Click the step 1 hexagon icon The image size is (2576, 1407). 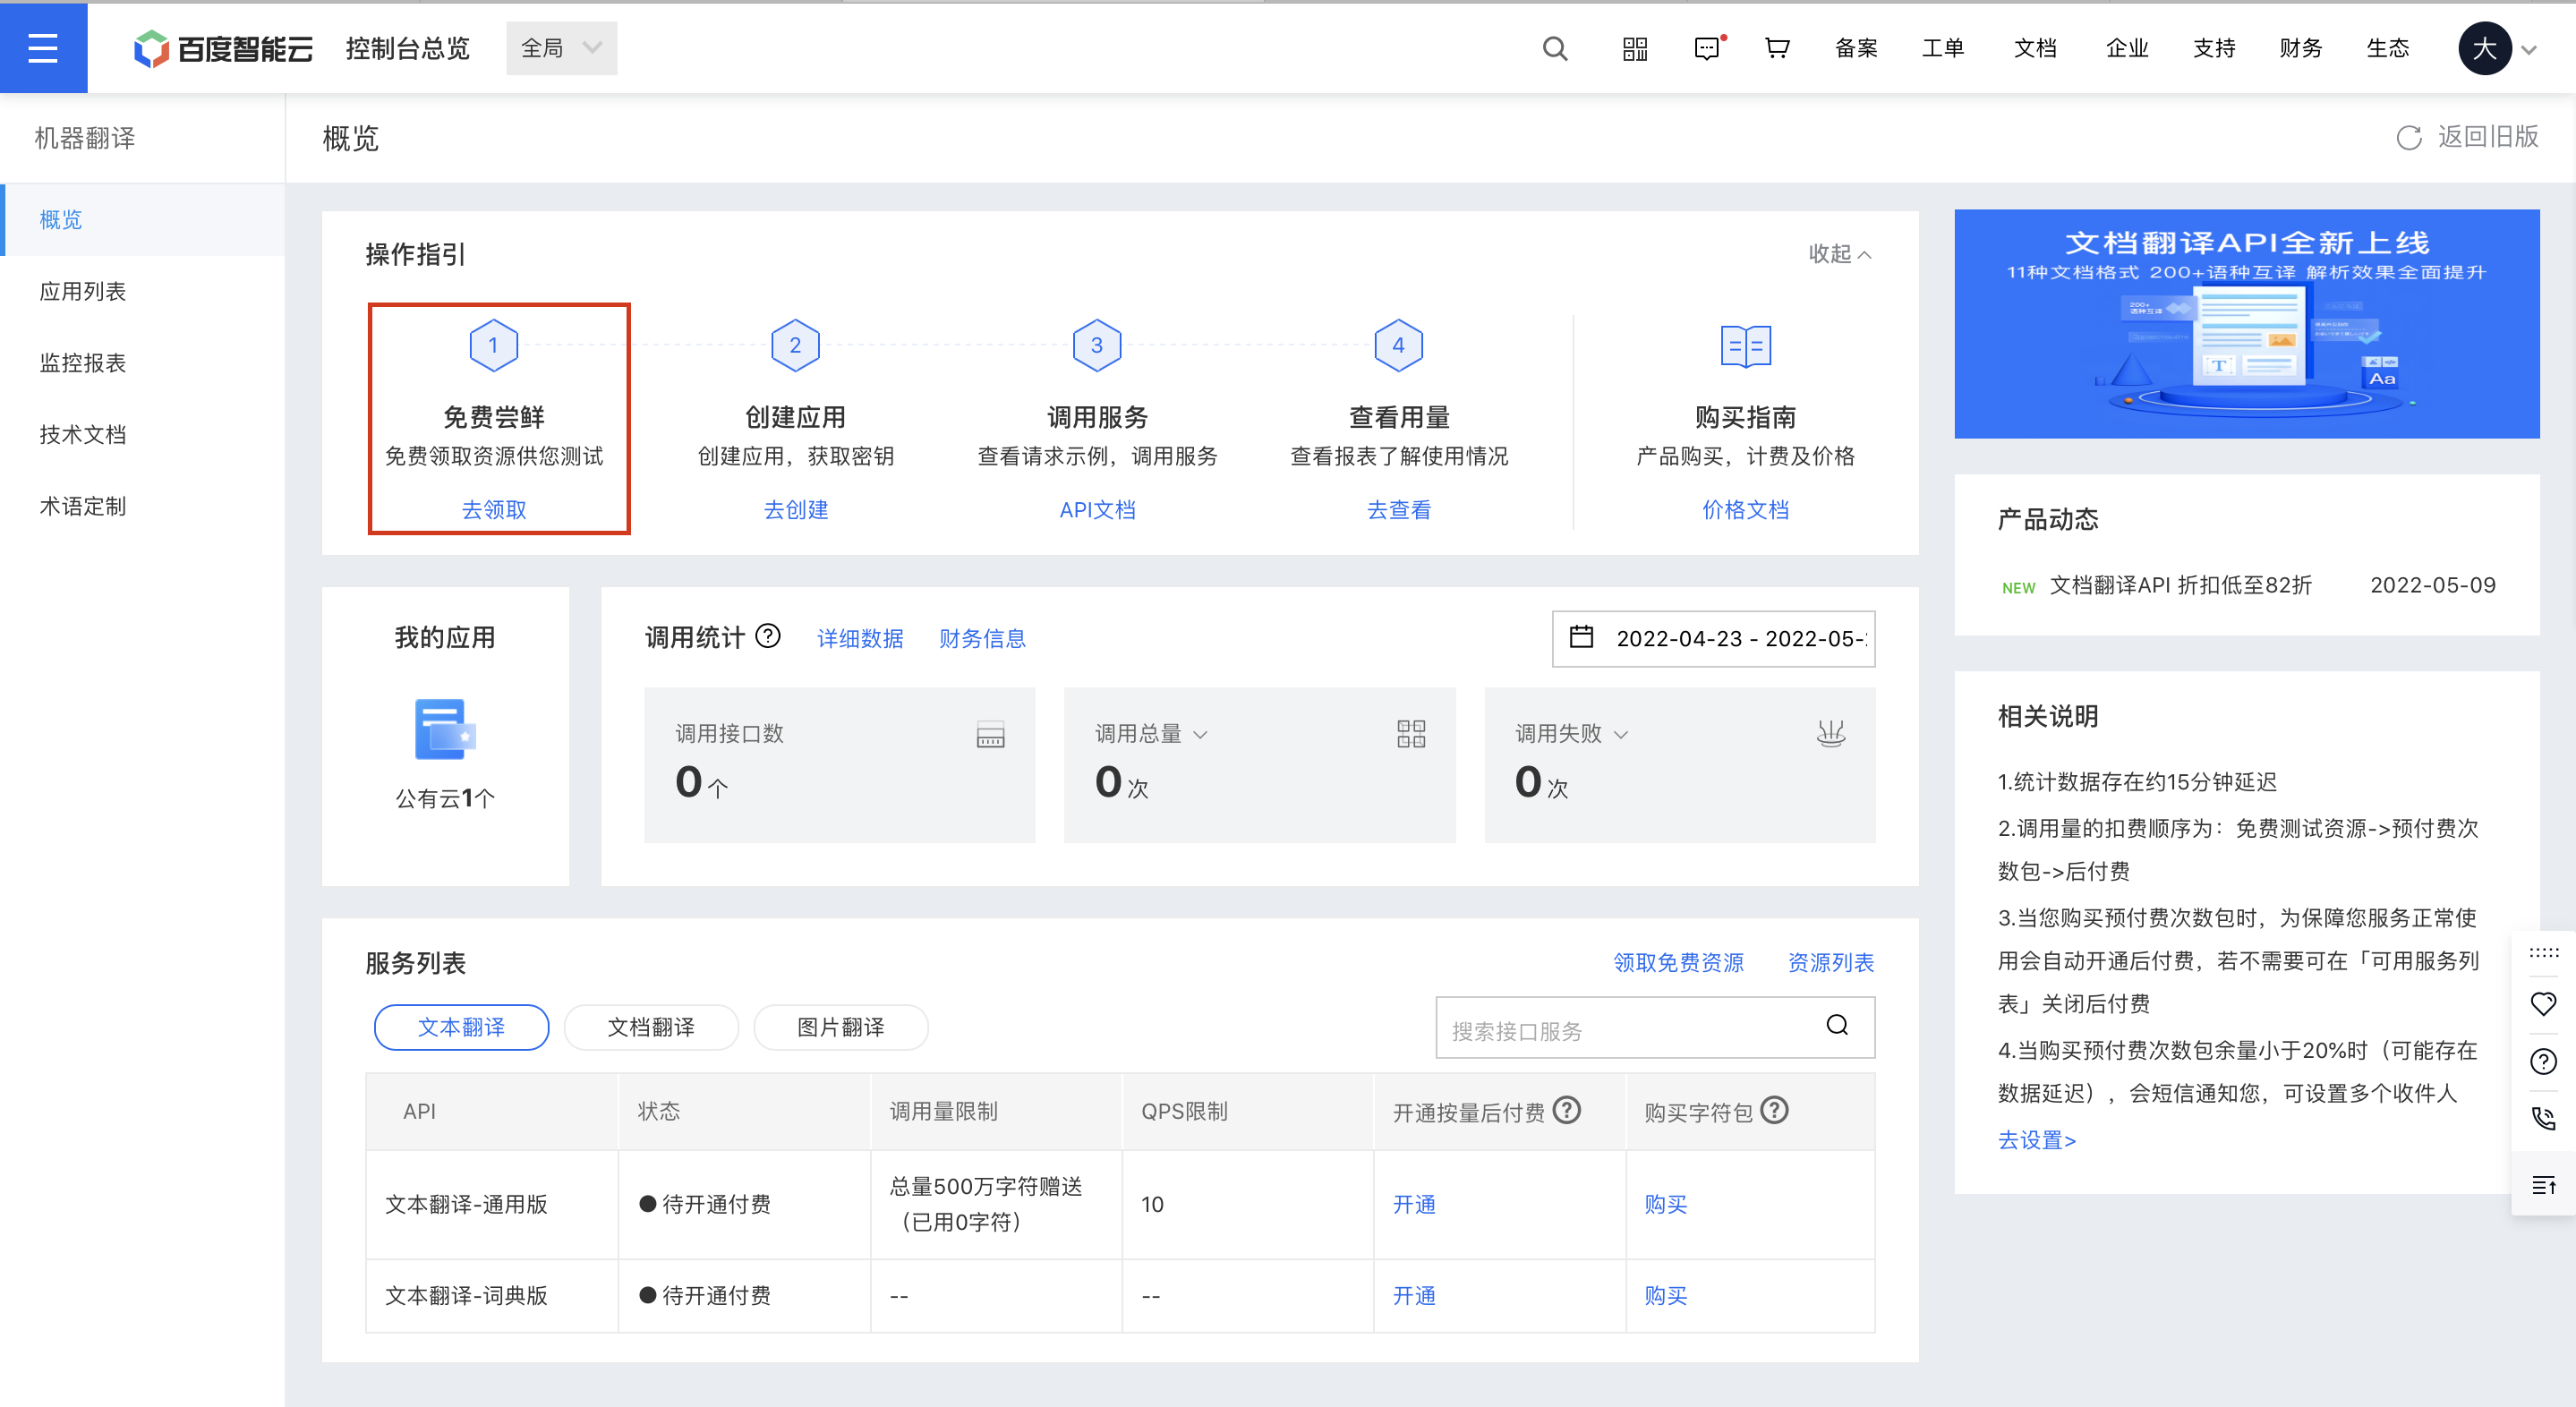(x=493, y=345)
